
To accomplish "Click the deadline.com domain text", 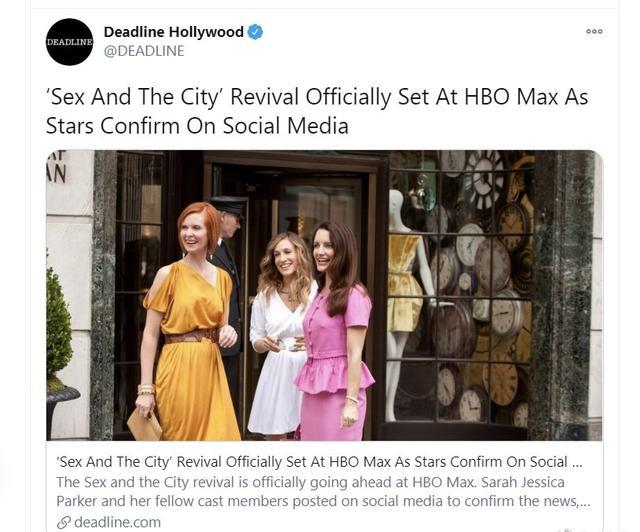I will tap(118, 522).
